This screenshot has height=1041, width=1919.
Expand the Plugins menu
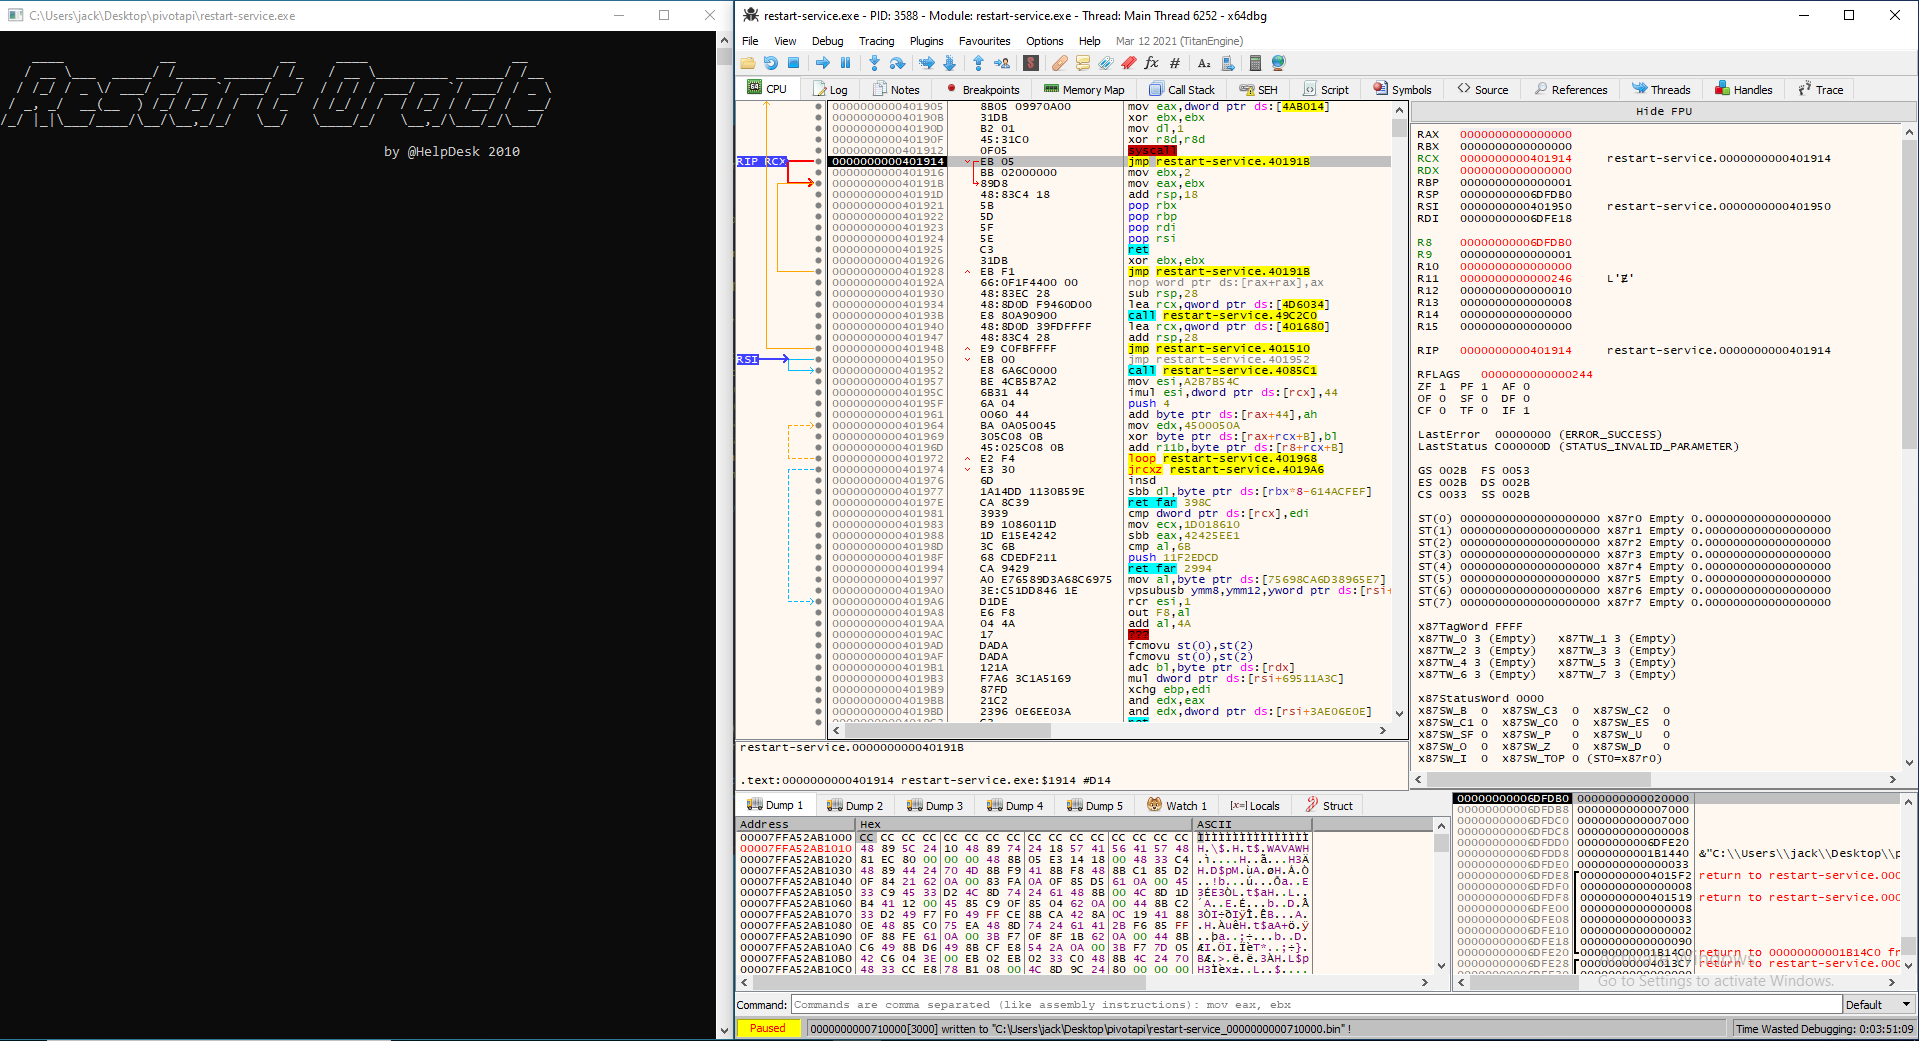tap(926, 41)
